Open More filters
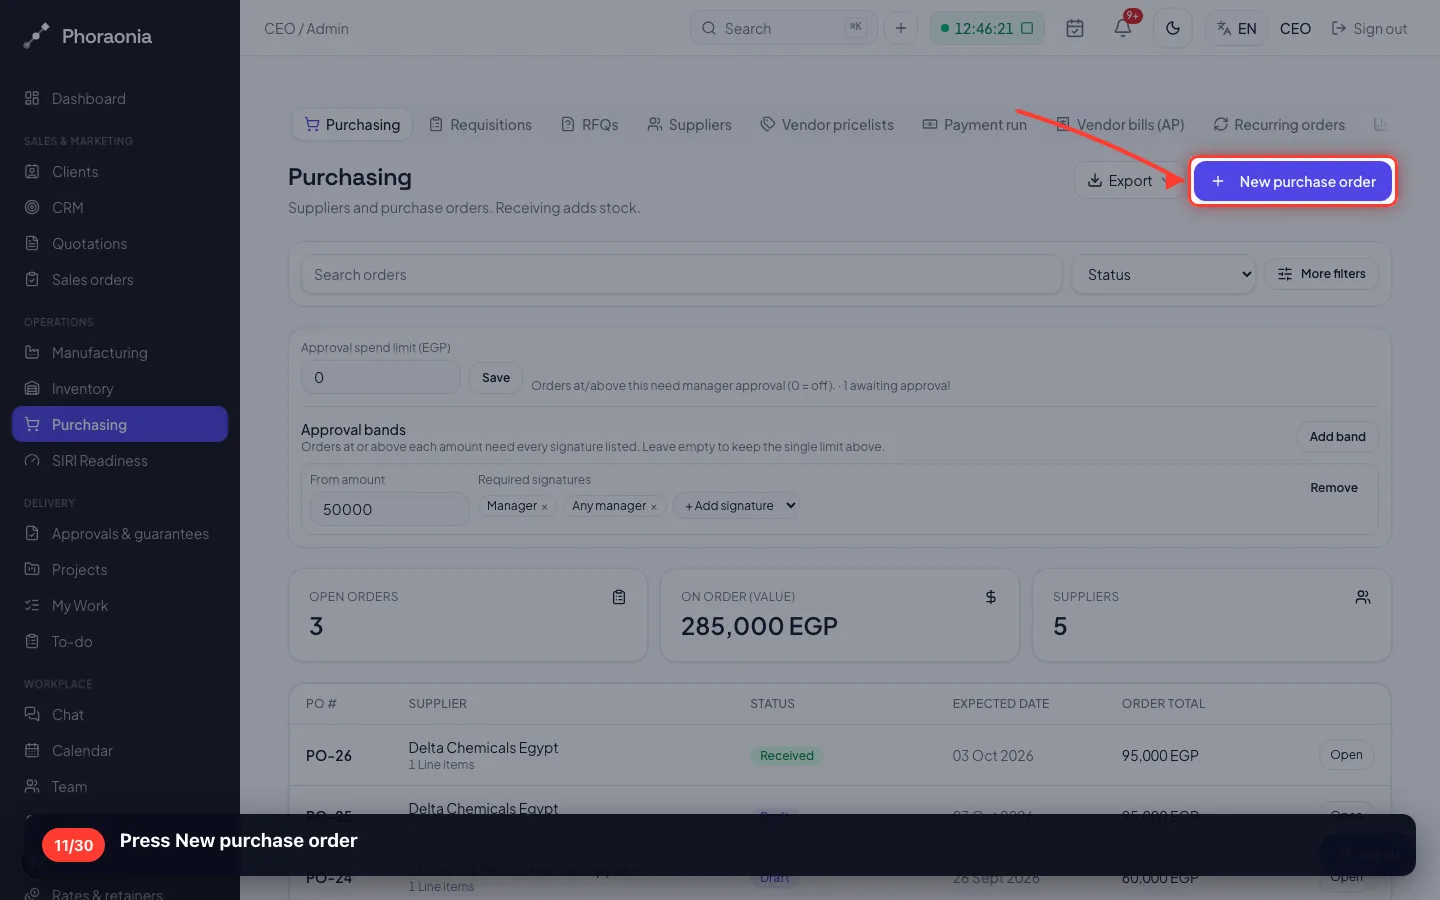The image size is (1440, 900). click(1321, 274)
